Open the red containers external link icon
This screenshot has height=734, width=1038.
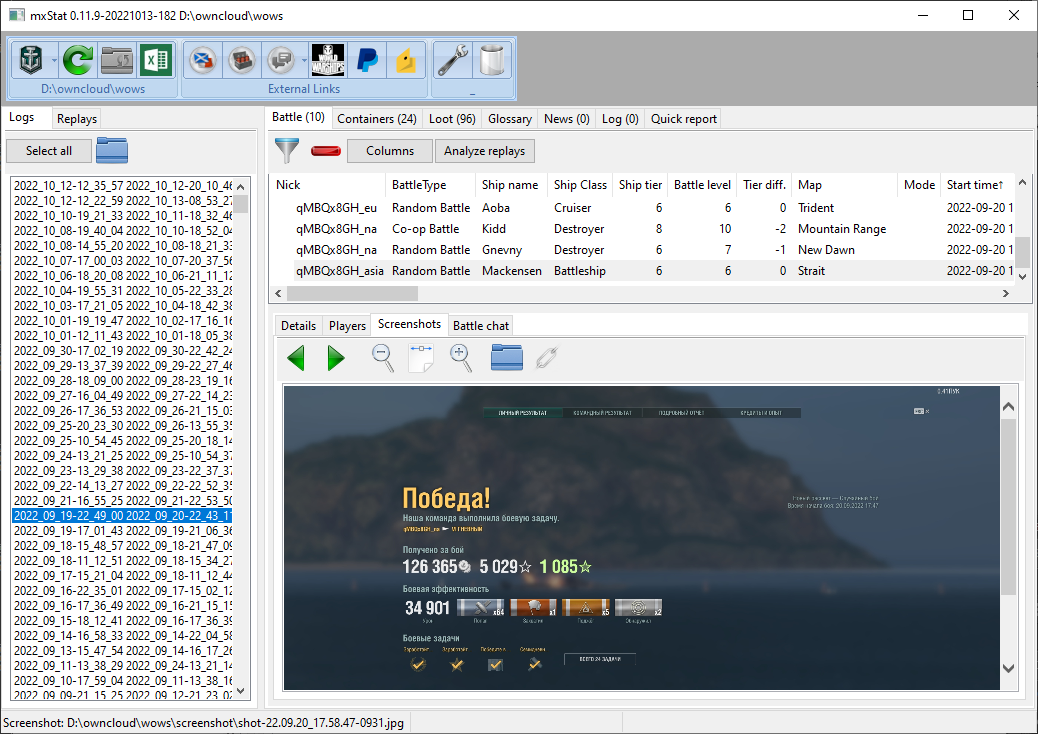242,60
